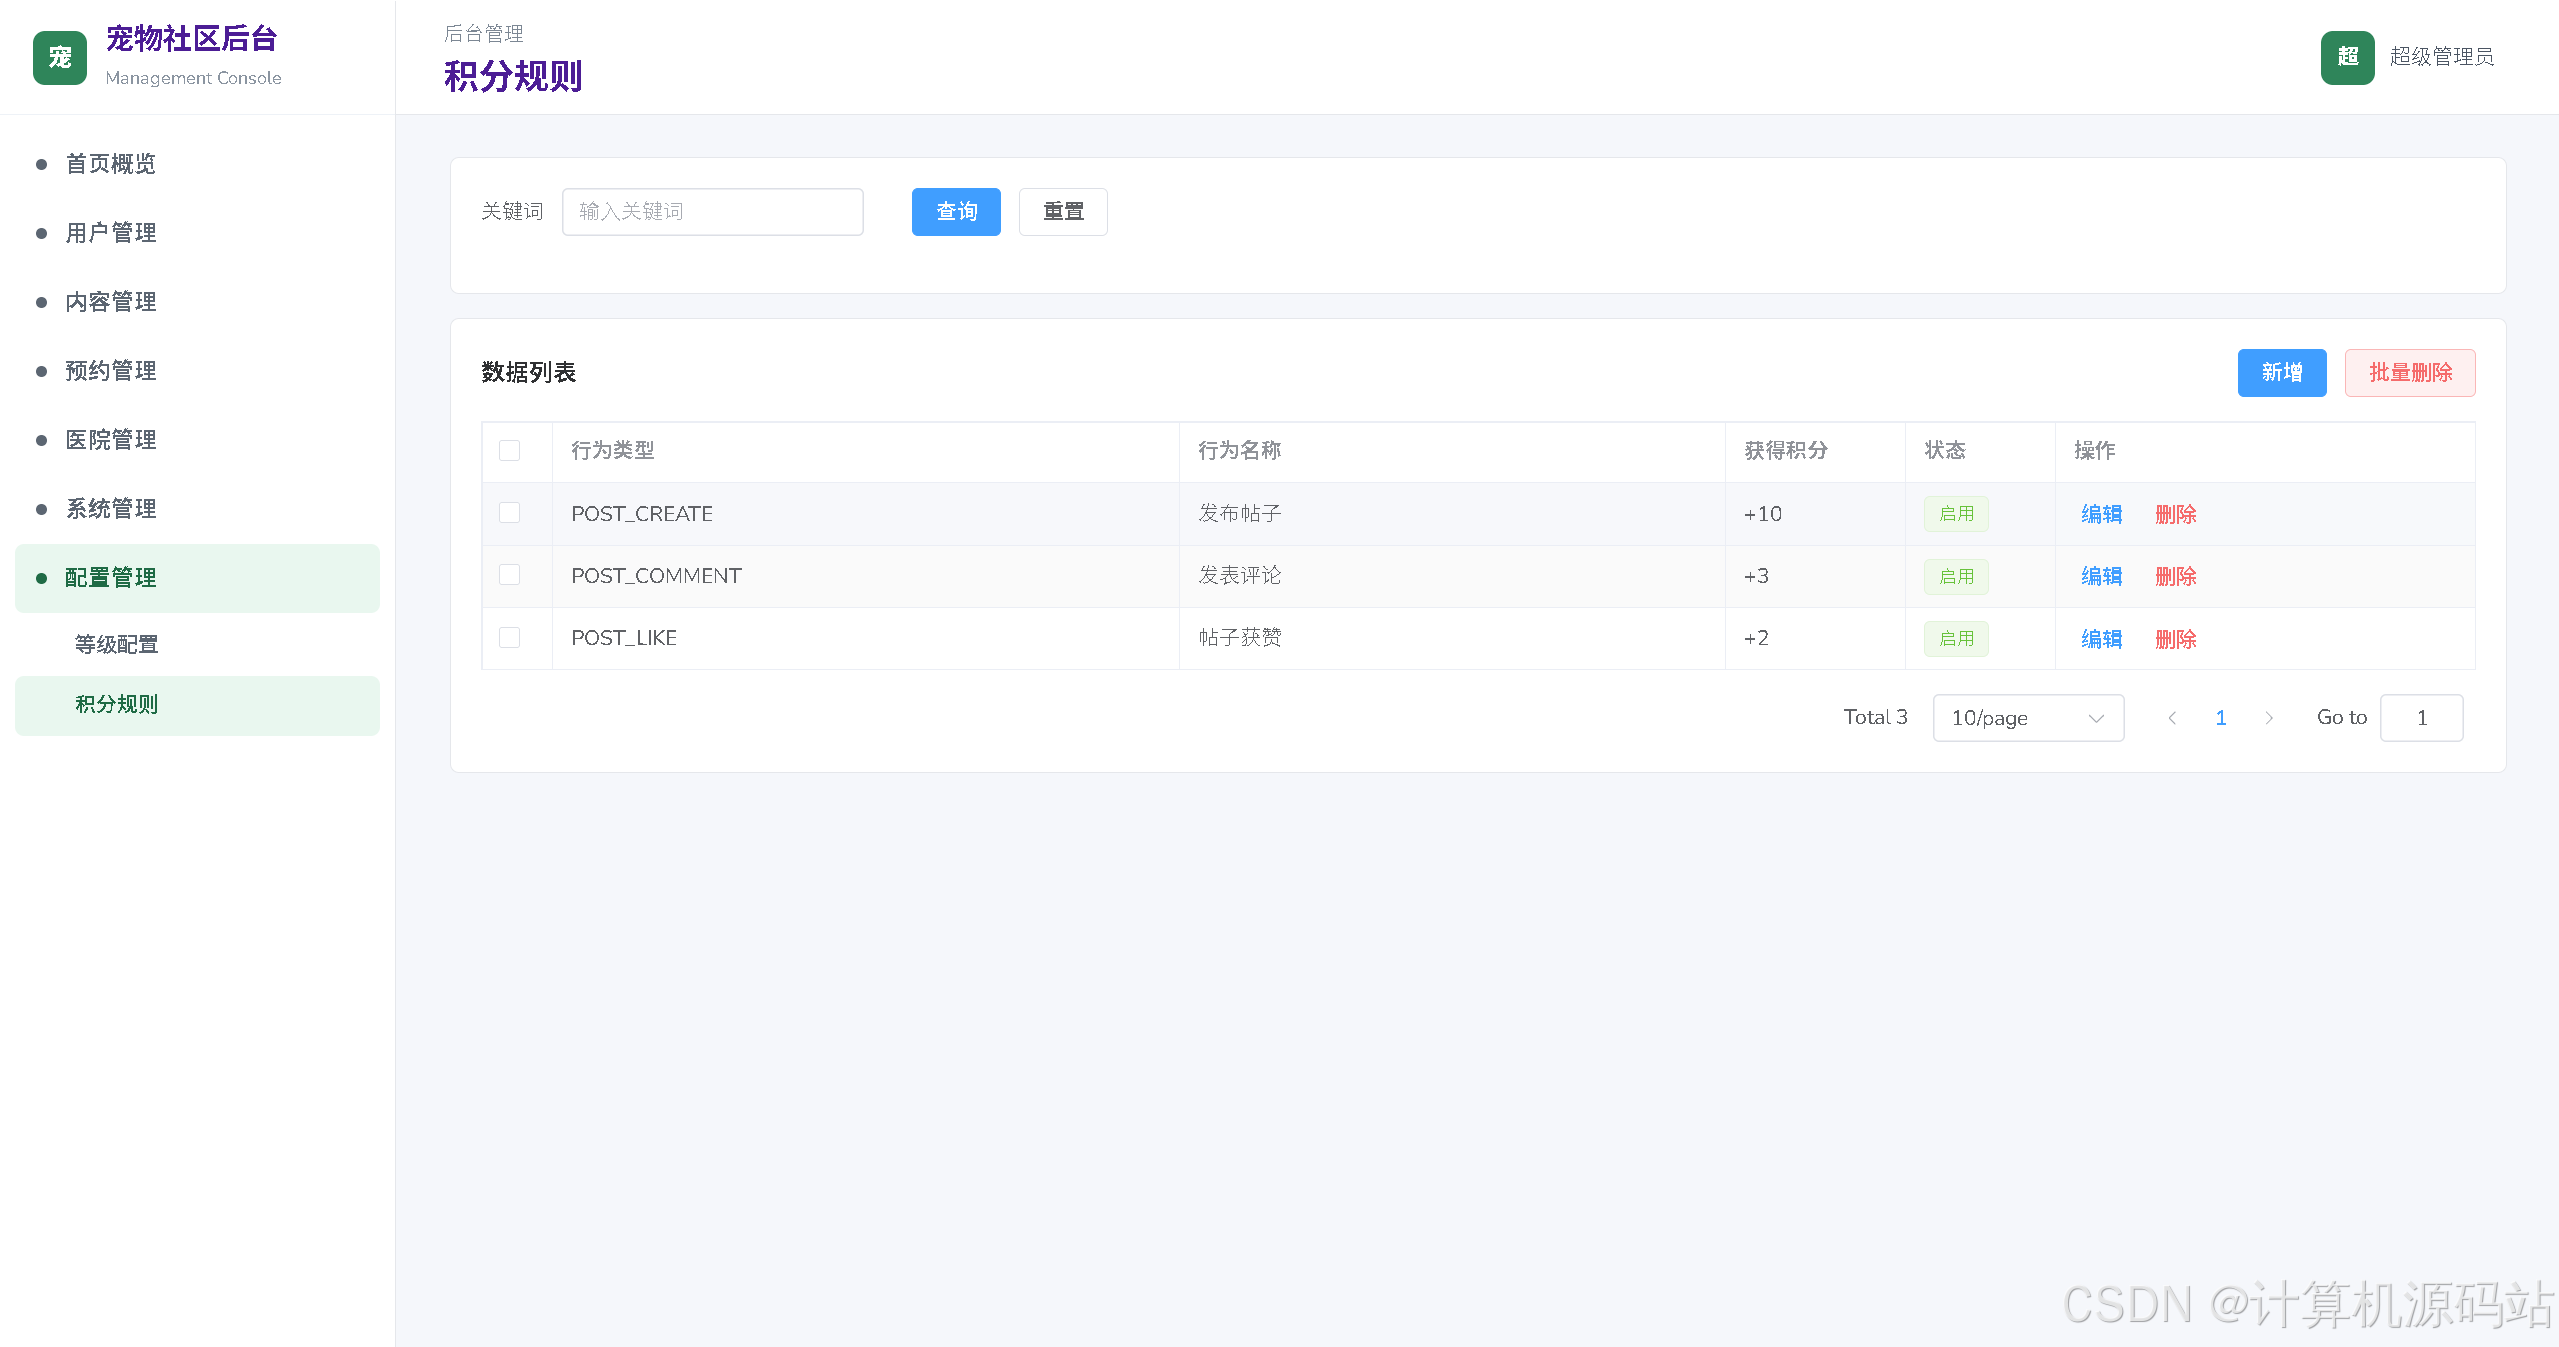Open 等级配置 submenu item
The image size is (2559, 1347).
(x=197, y=645)
